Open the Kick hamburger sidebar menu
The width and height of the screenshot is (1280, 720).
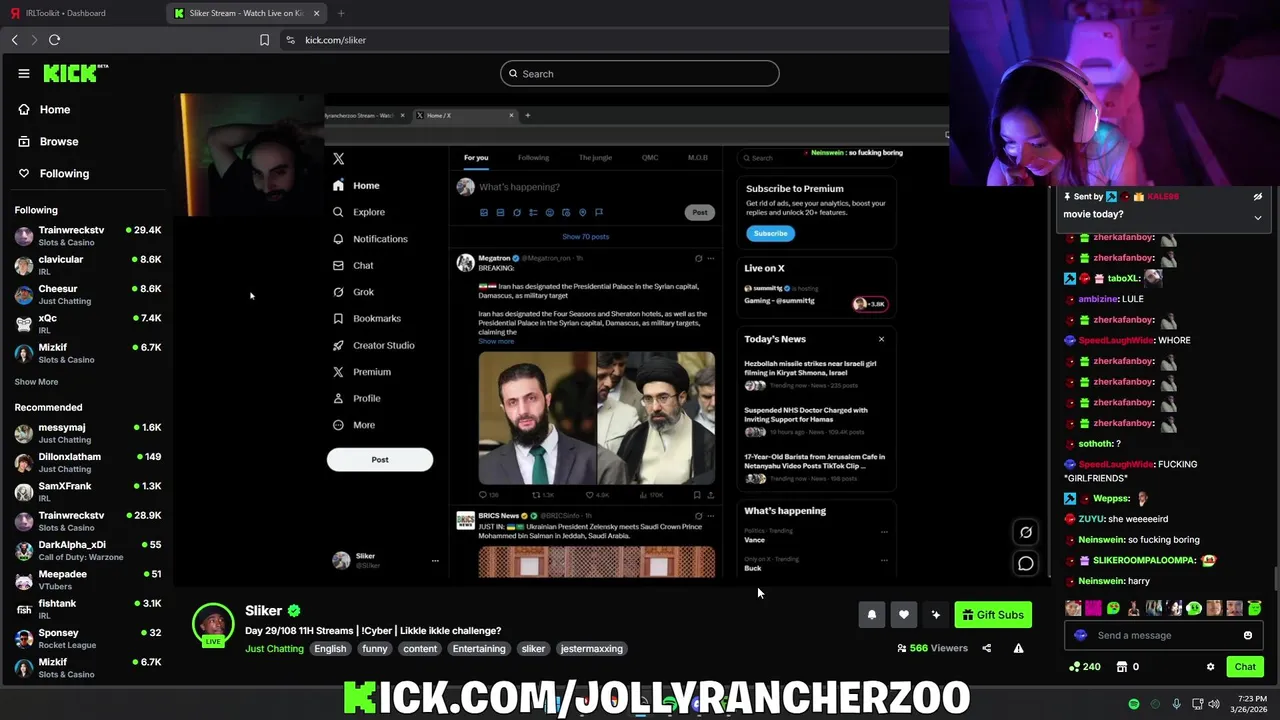(24, 73)
